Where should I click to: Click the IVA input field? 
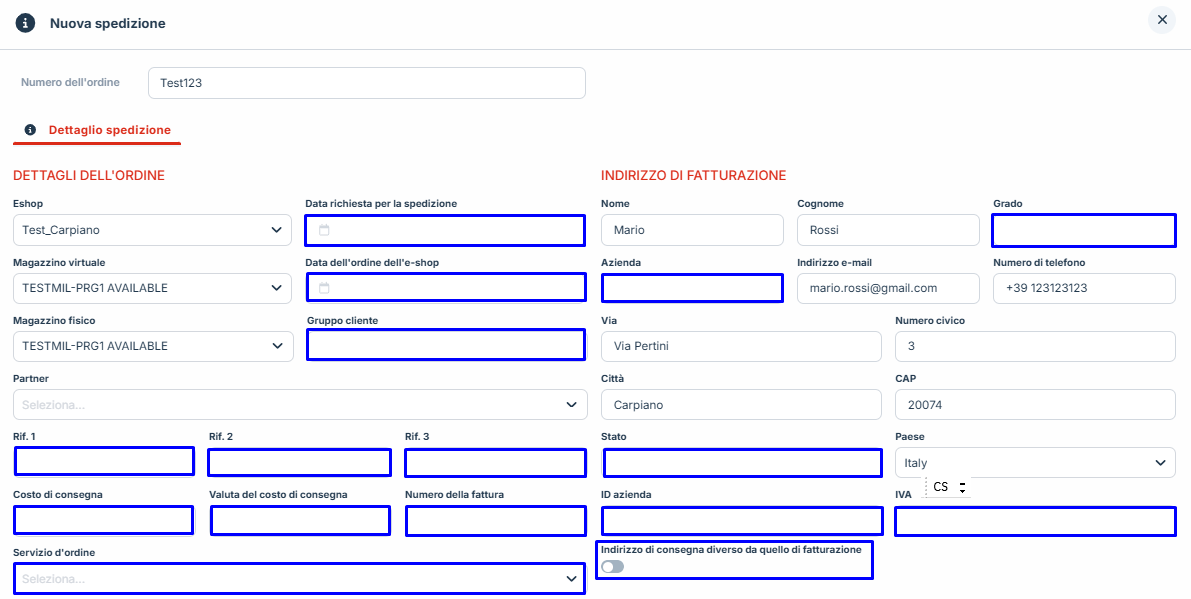[x=1034, y=522]
